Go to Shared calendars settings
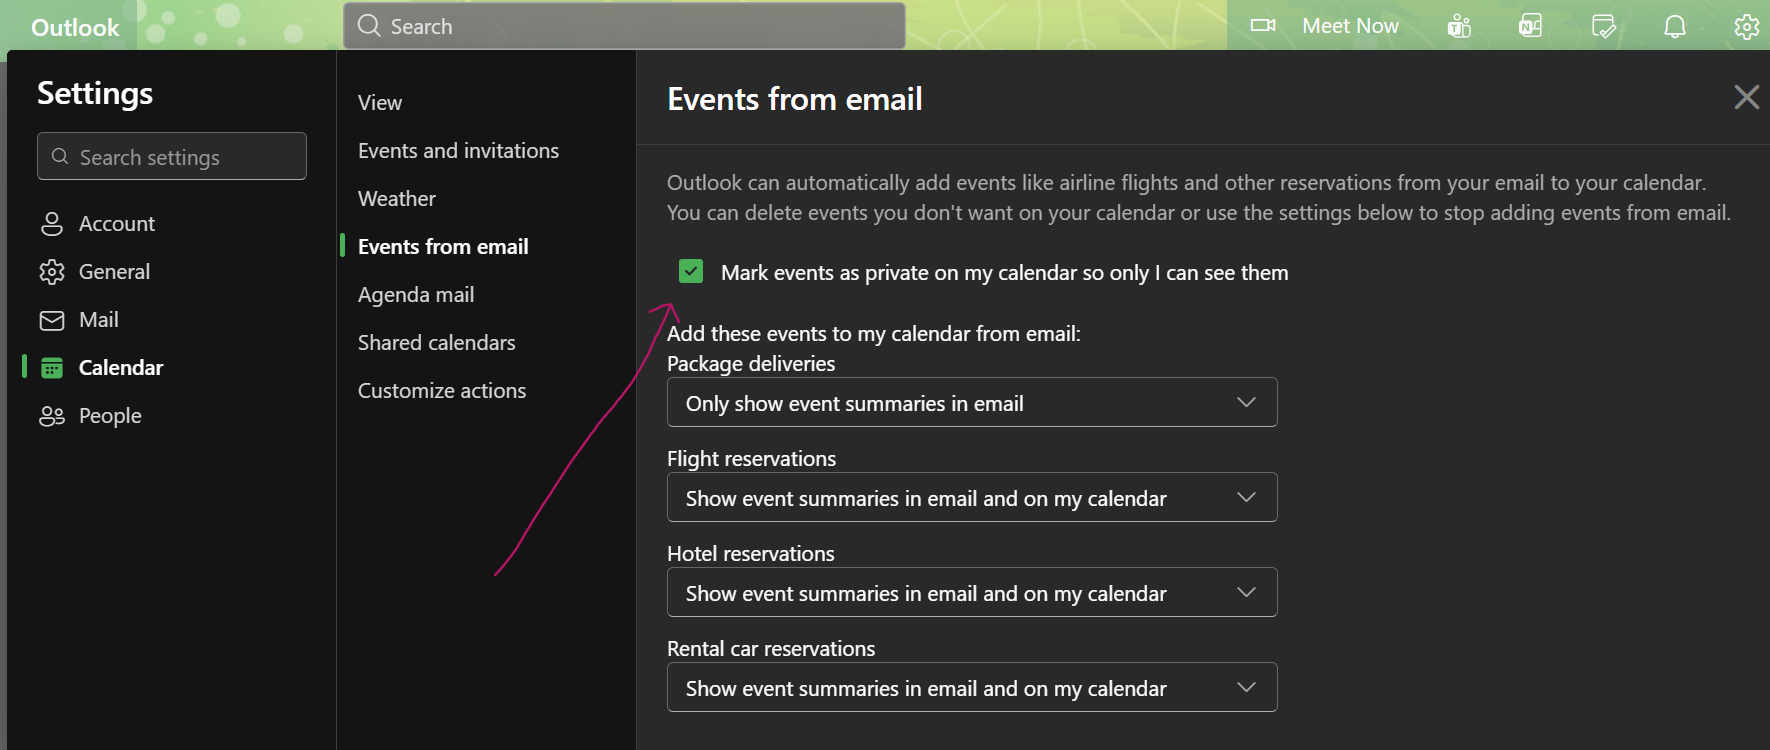Screen dimensions: 1770x750 [436, 343]
